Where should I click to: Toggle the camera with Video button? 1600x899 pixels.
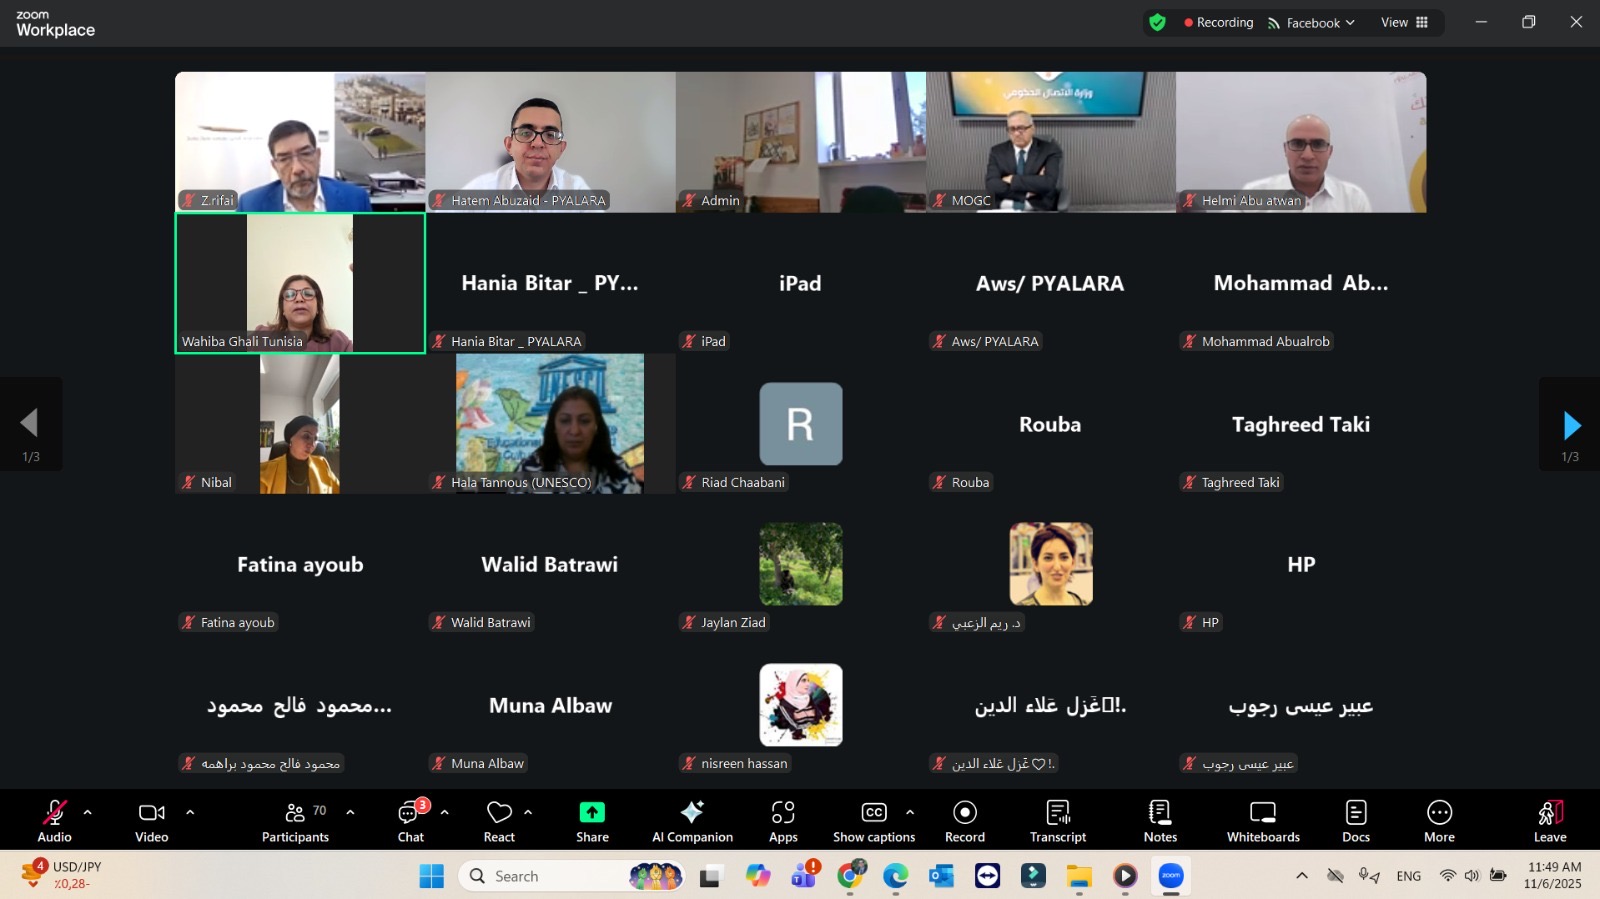point(152,820)
